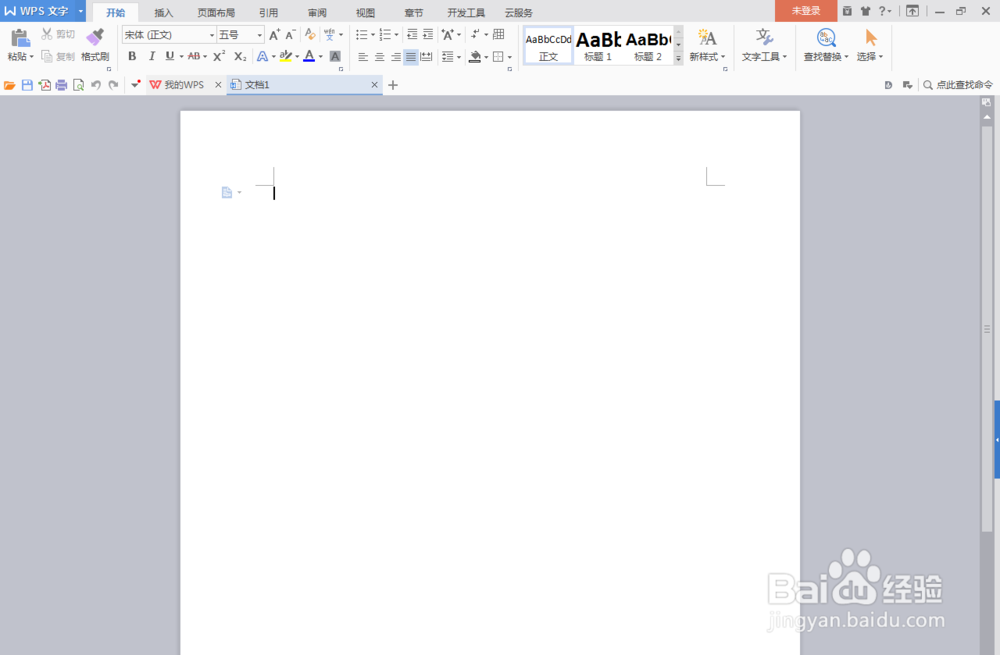Expand the bullet list dropdown arrow

[373, 34]
